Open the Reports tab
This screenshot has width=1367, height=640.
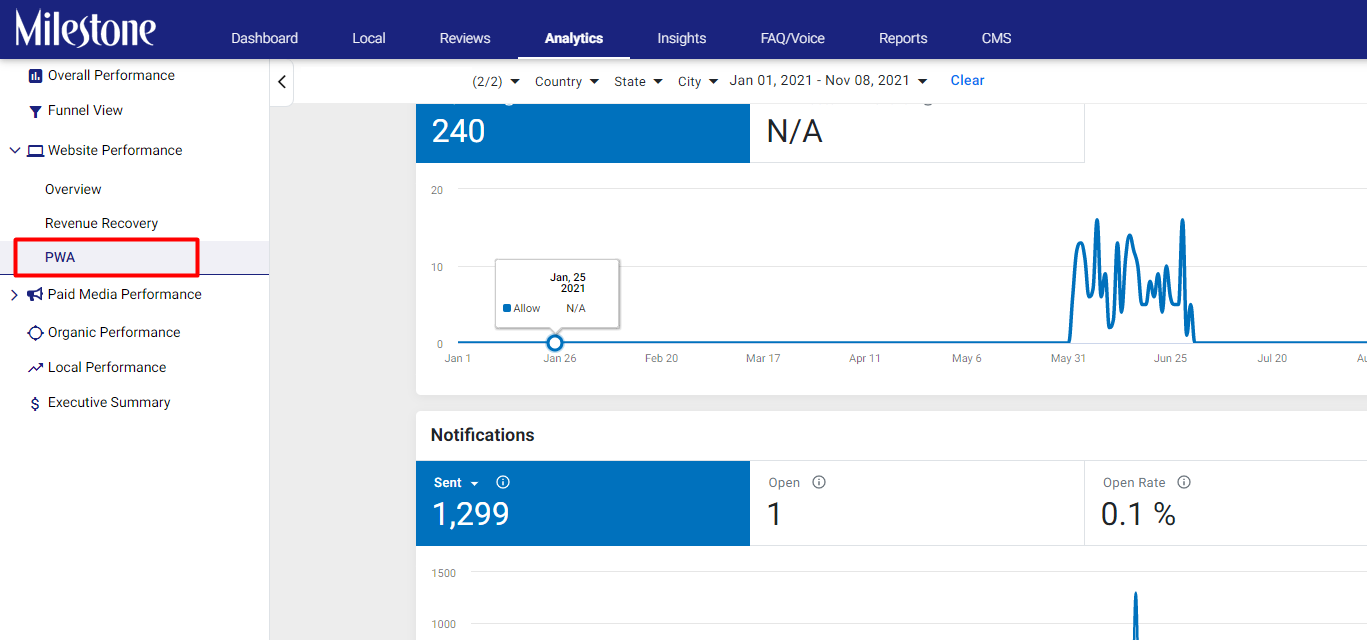tap(903, 38)
